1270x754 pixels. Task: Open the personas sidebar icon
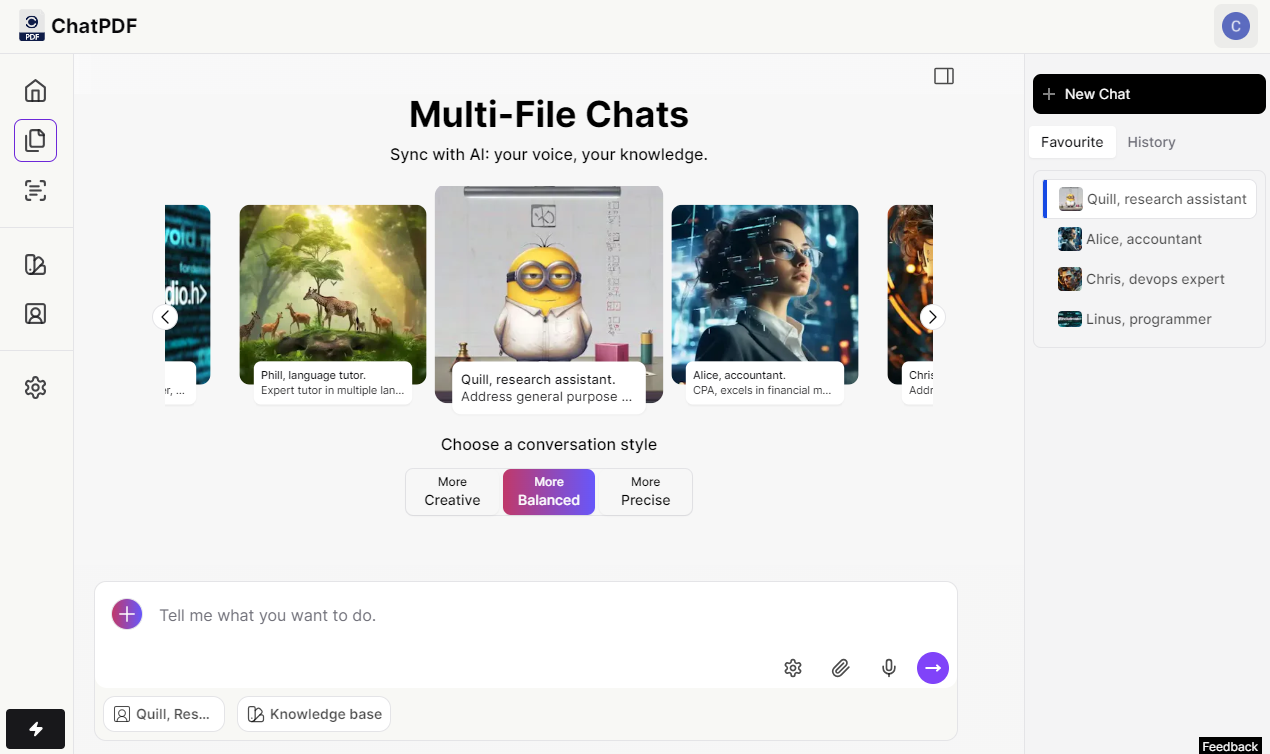click(35, 314)
